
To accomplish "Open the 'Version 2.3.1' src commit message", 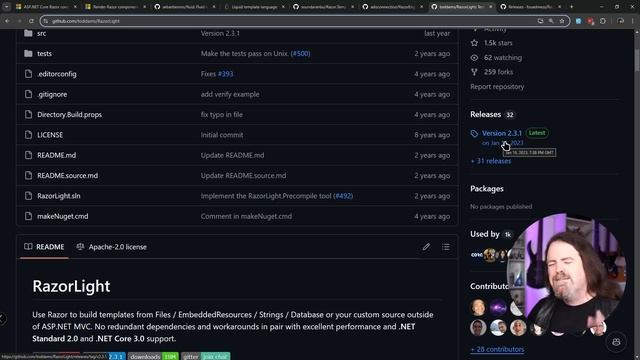I will [220, 33].
